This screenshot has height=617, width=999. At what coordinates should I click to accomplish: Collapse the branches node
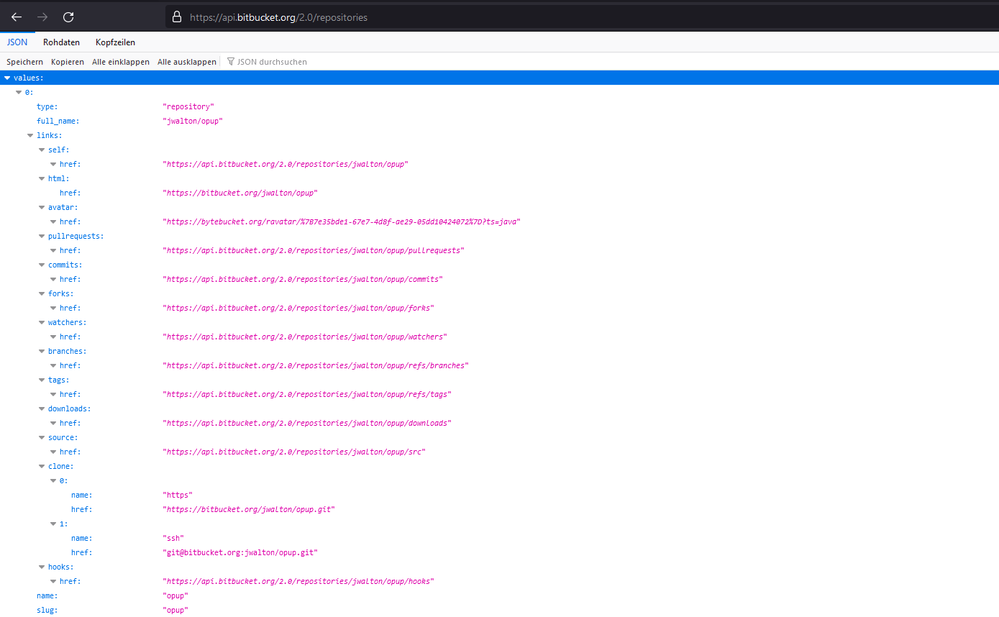tap(41, 351)
